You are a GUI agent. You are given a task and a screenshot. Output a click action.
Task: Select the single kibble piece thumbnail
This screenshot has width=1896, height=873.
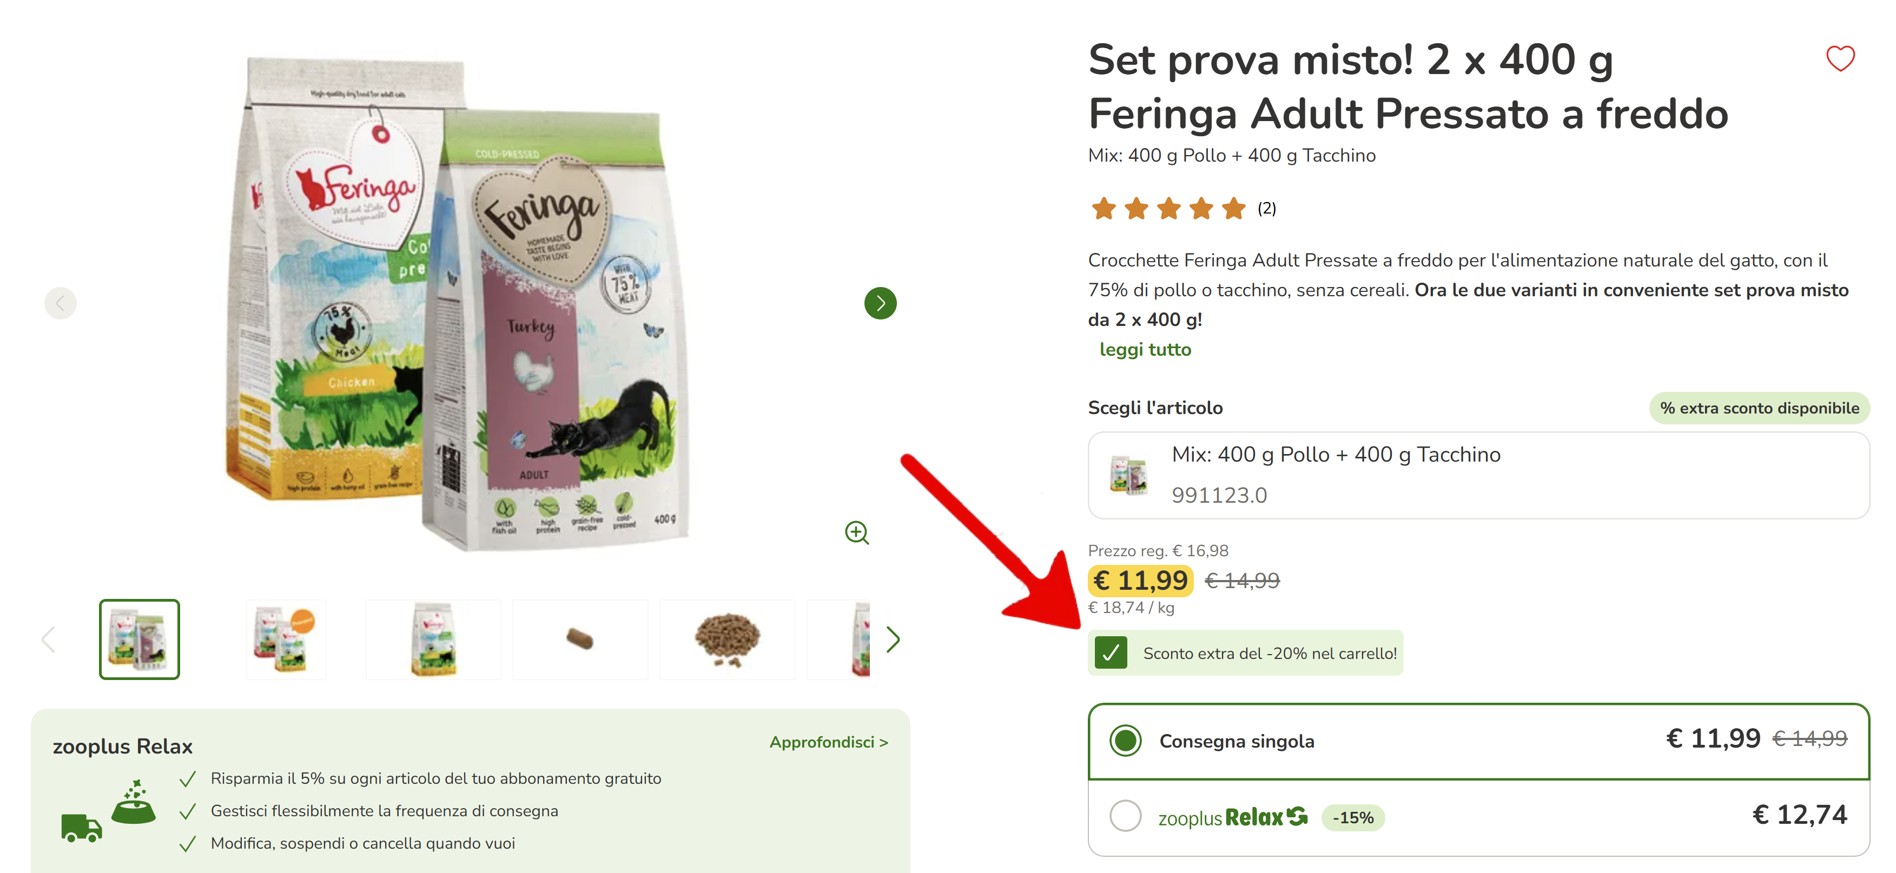580,639
